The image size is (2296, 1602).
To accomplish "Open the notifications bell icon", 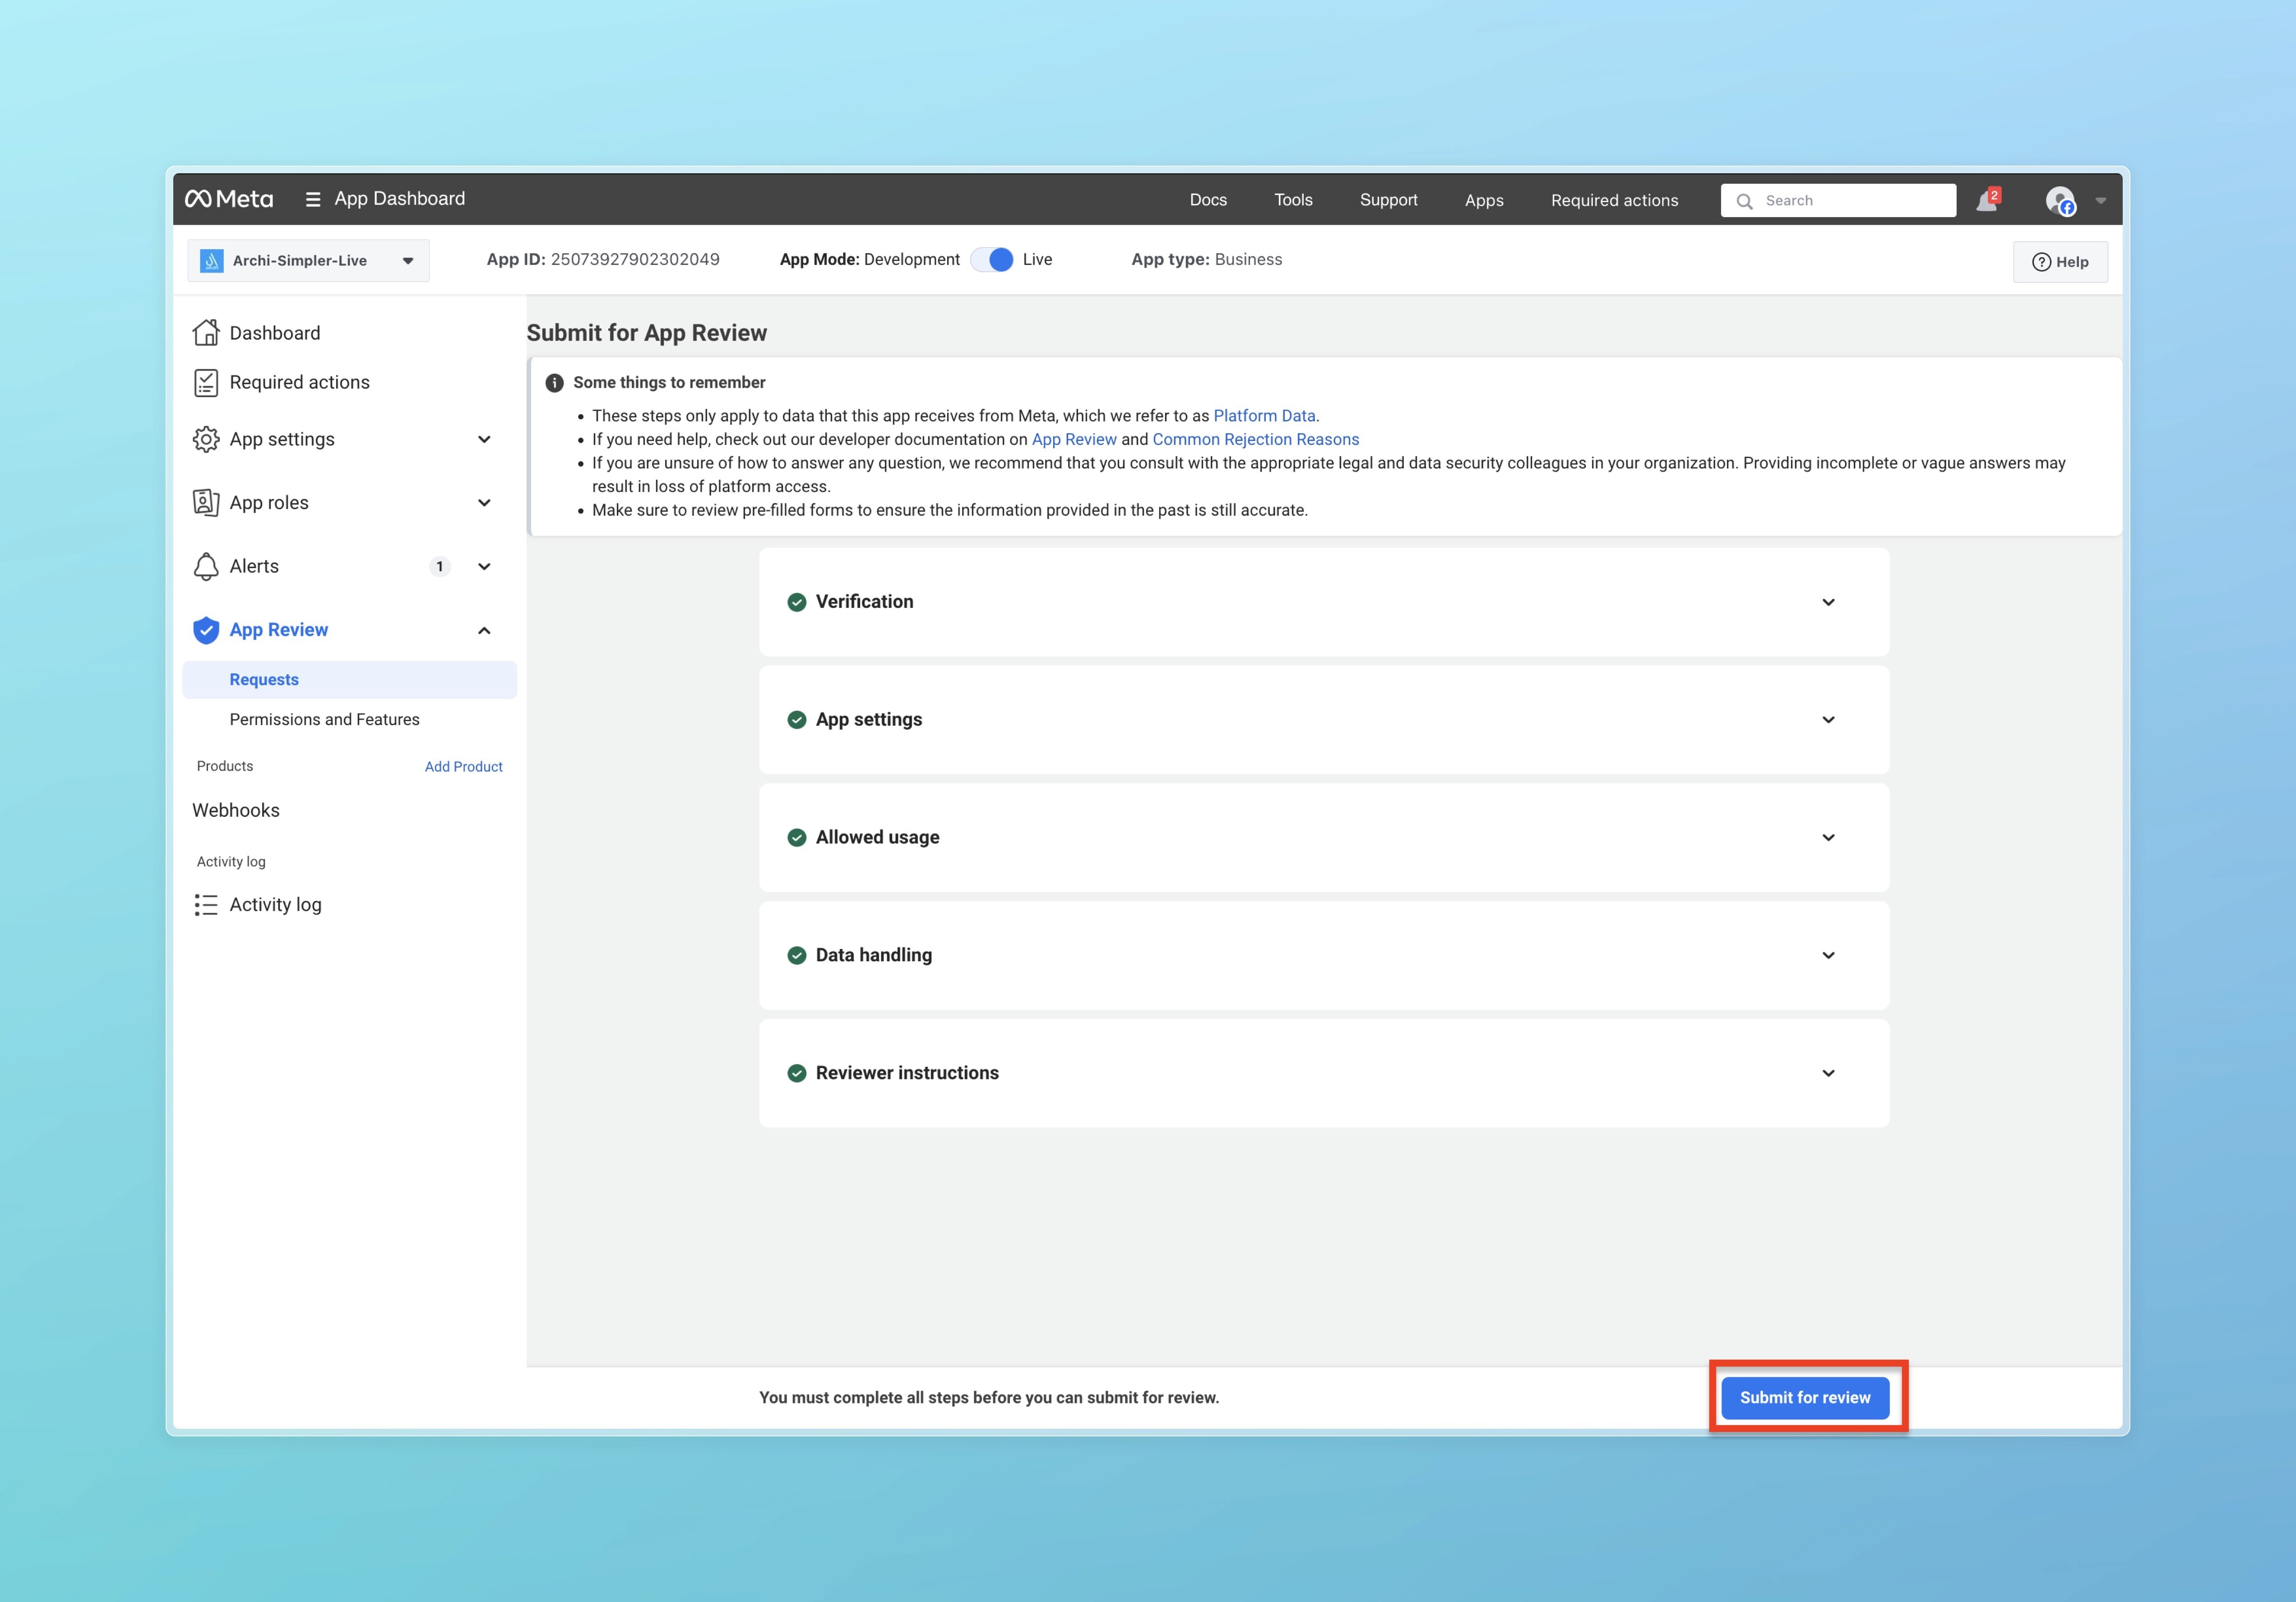I will 1986,201.
